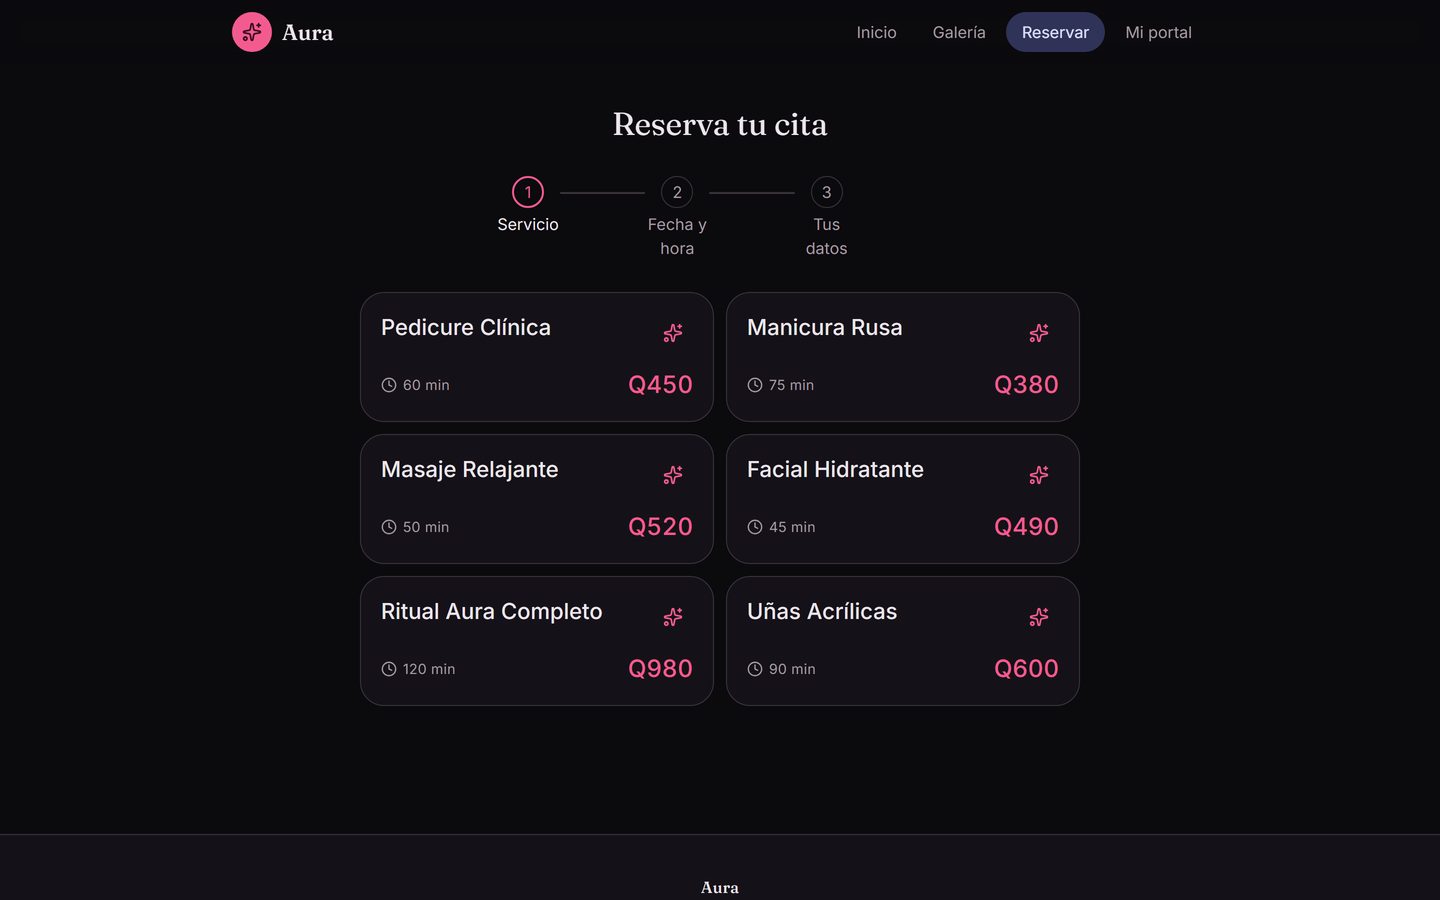The width and height of the screenshot is (1440, 900).
Task: Click the Aura sparkle logo icon
Action: pos(252,32)
